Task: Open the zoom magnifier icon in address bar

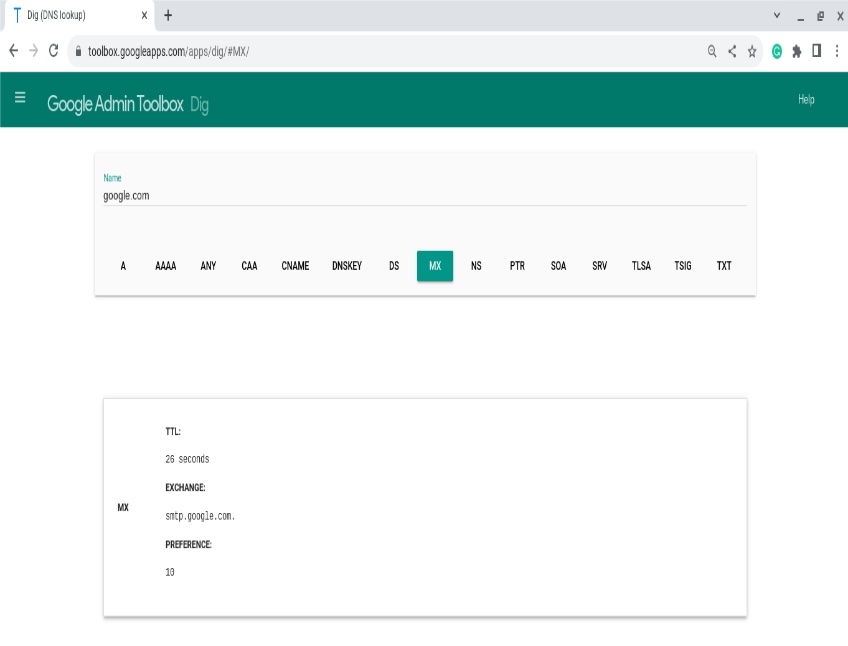Action: [712, 51]
